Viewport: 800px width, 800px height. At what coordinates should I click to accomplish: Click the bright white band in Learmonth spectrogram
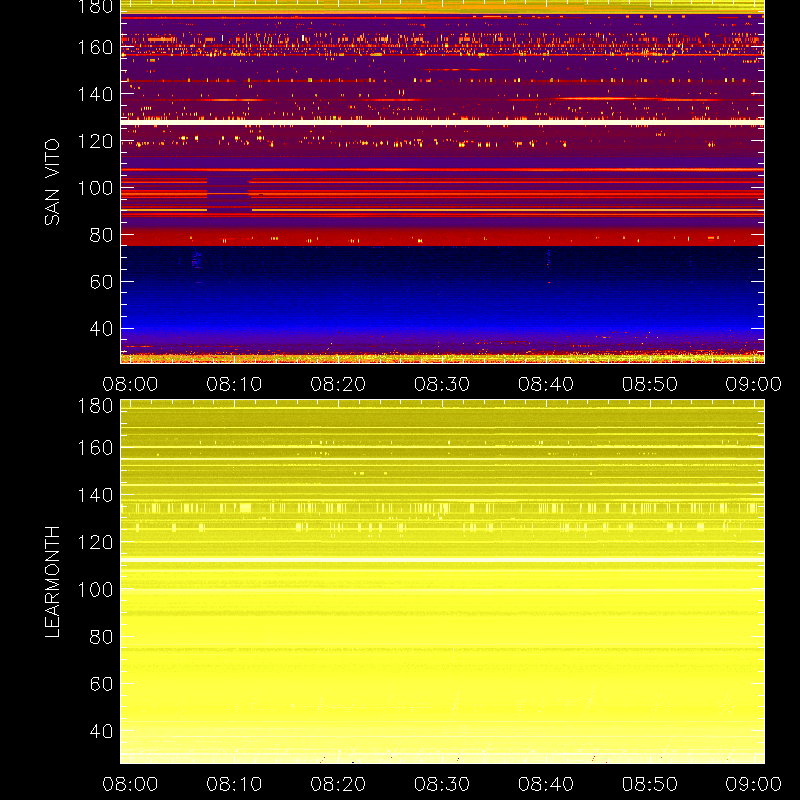click(x=442, y=560)
